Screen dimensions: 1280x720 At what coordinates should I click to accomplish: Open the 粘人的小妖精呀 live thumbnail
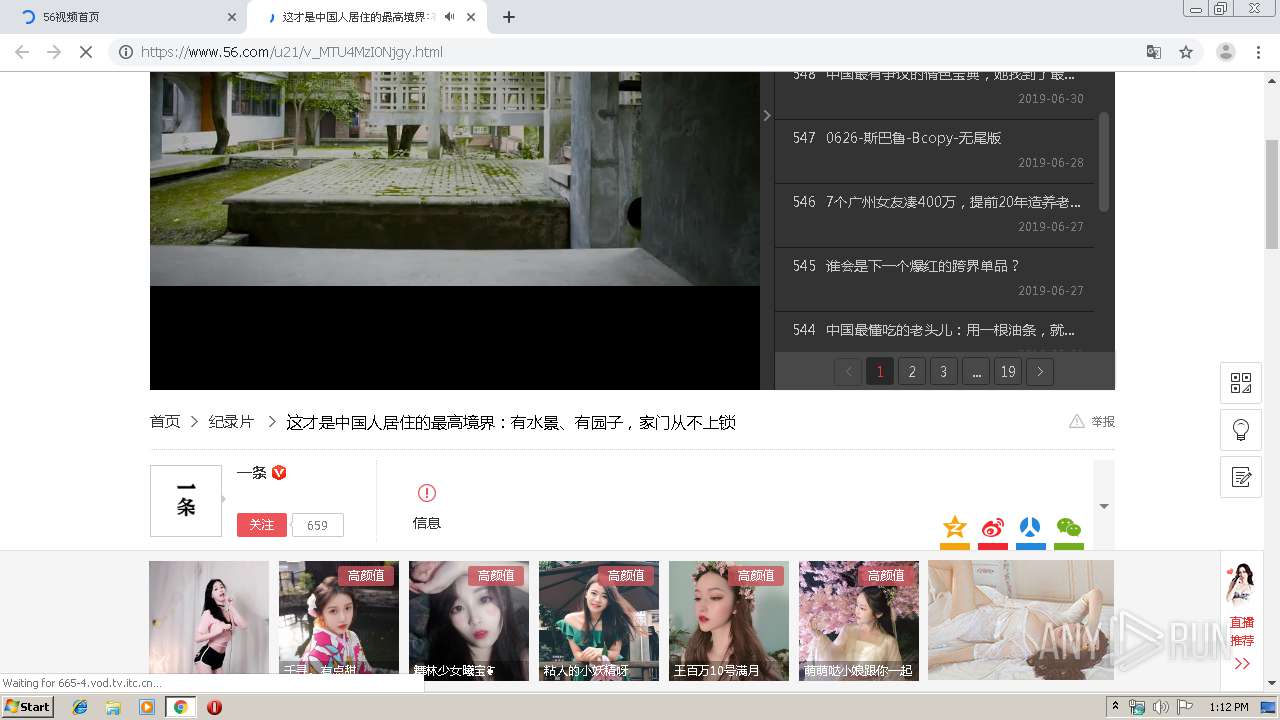[x=599, y=620]
